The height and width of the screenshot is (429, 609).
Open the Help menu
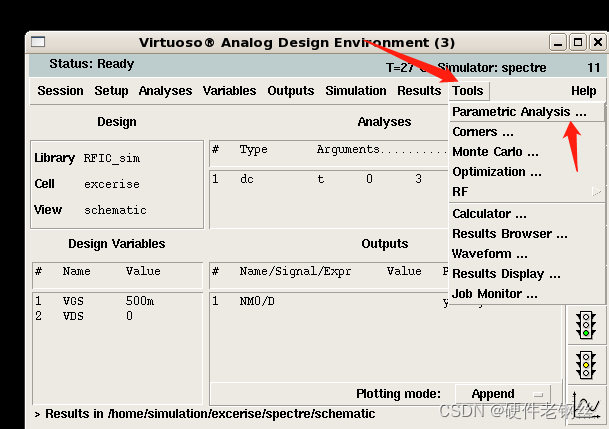[x=583, y=90]
